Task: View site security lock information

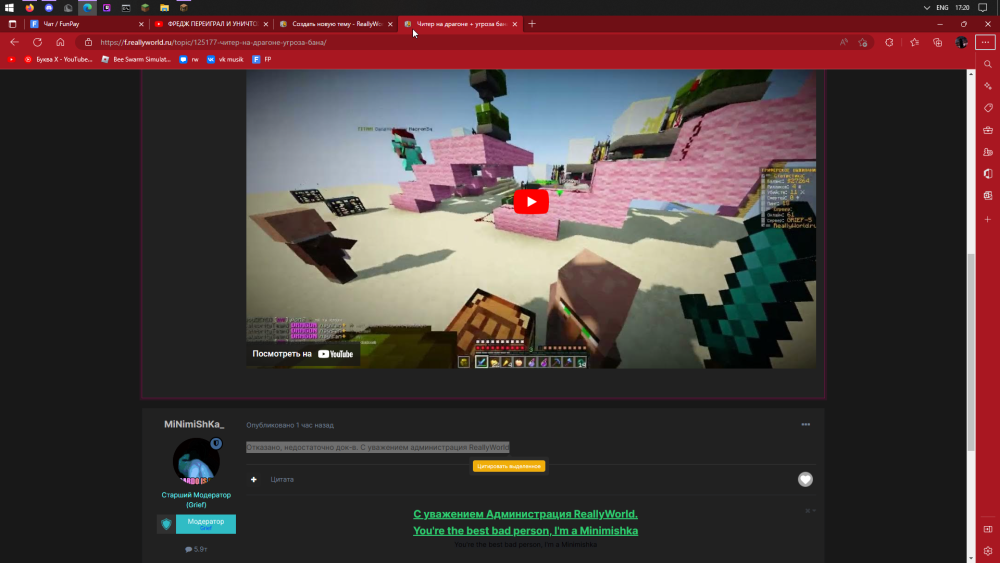Action: (x=88, y=42)
